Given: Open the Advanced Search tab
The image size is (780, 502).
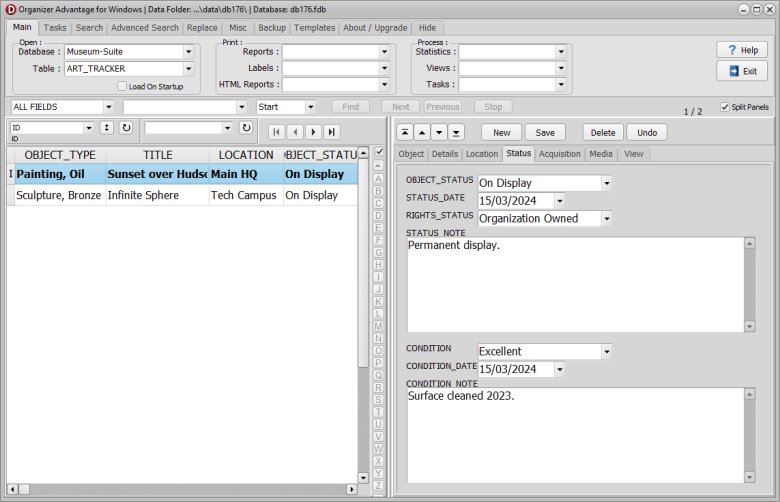Looking at the screenshot, I should tap(145, 28).
